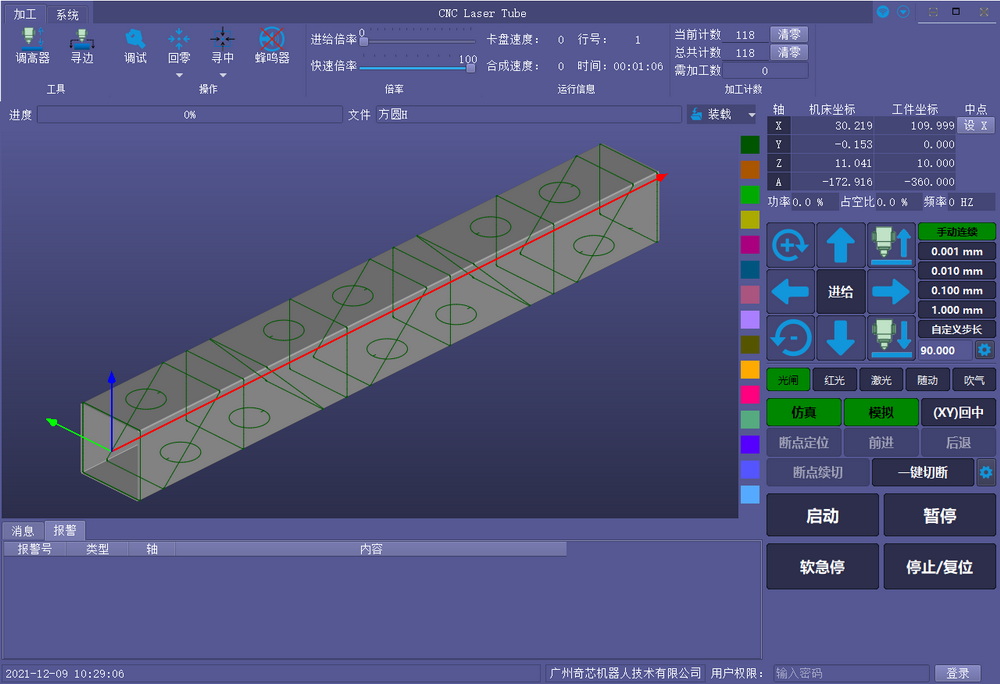
Task: Click the 调高器 height controller icon
Action: coord(33,45)
